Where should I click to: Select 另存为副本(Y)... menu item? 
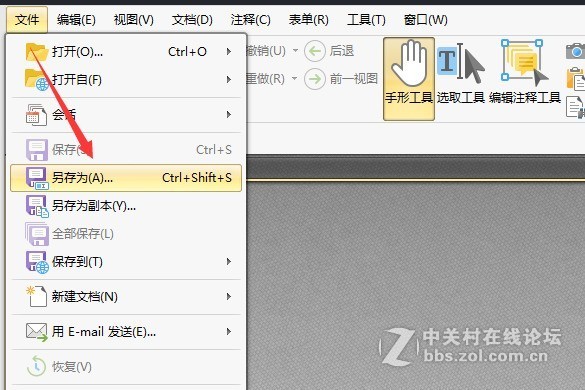126,206
